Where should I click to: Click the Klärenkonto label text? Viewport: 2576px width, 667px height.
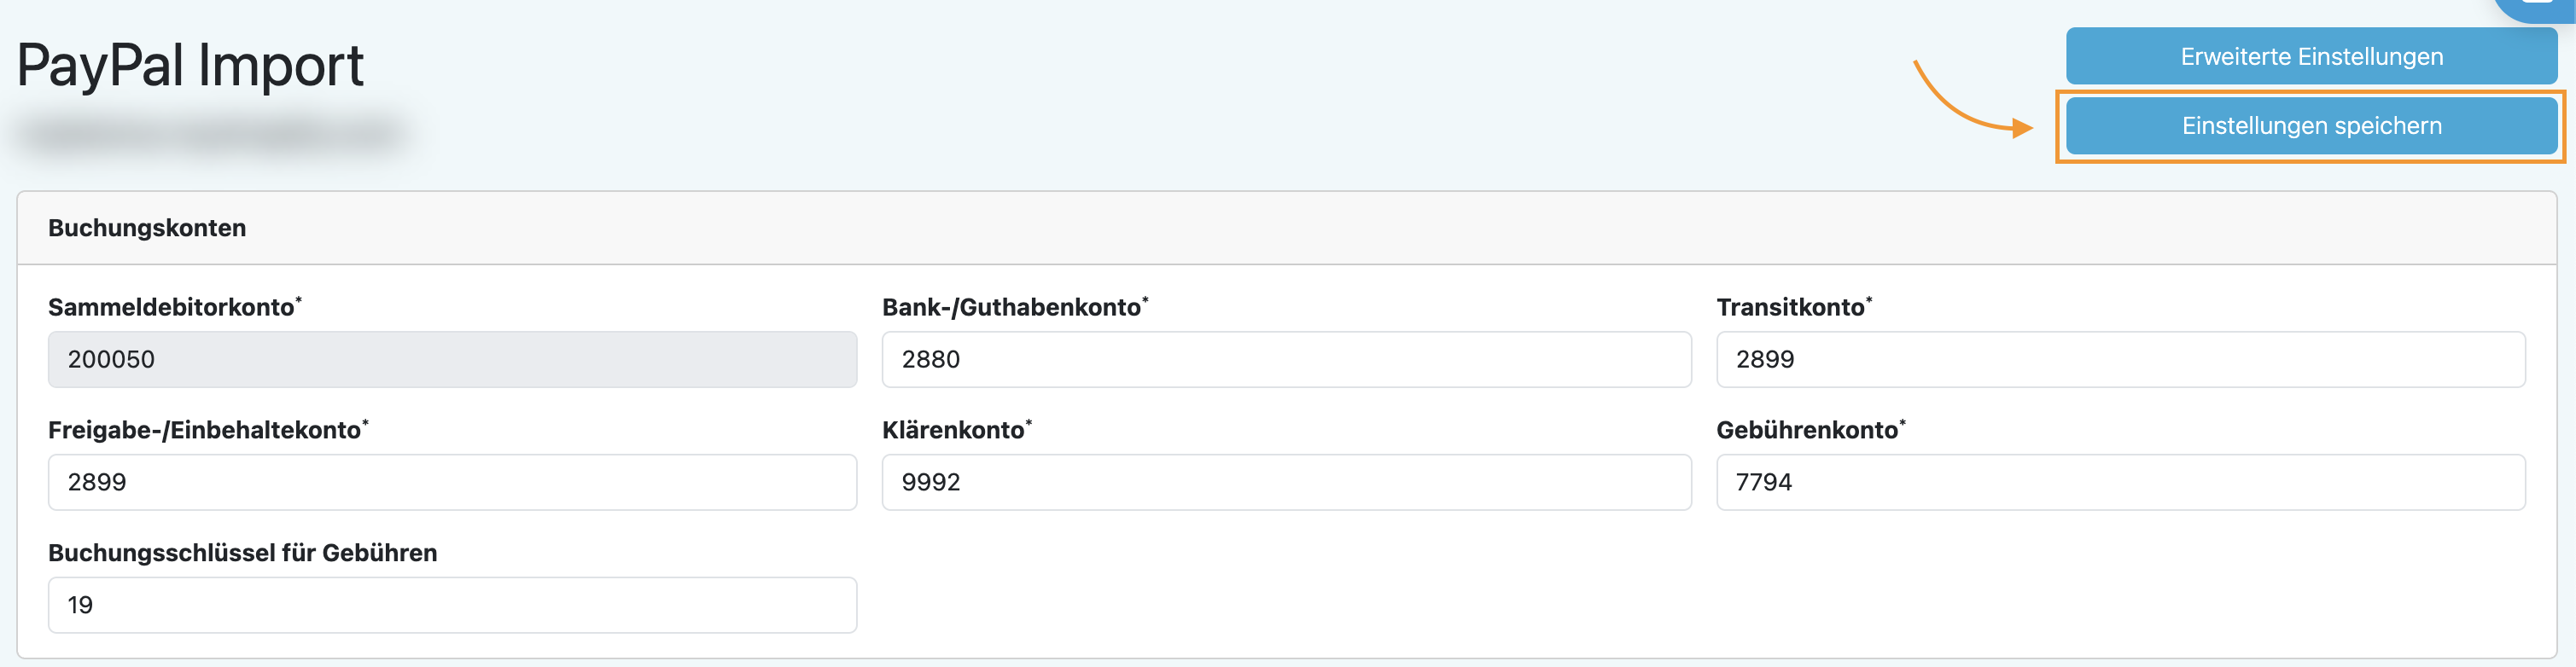(954, 431)
